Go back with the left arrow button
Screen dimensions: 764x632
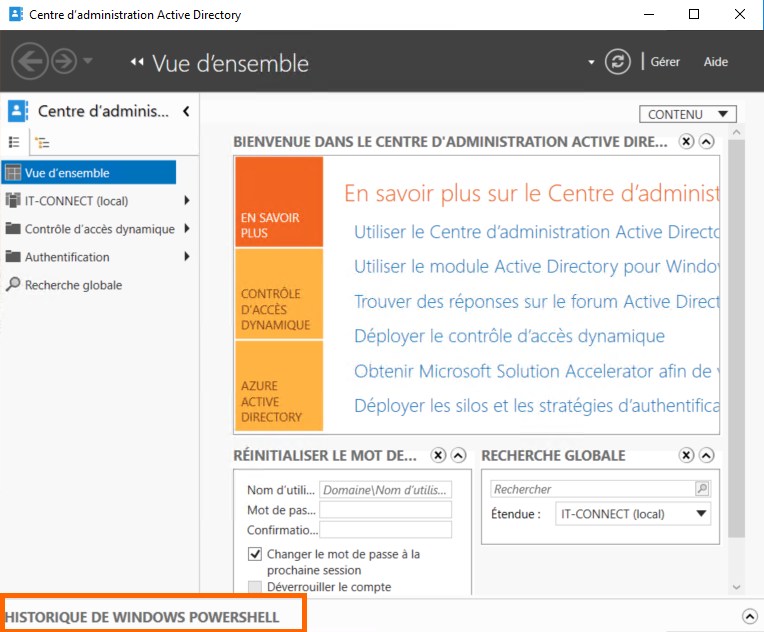29,61
